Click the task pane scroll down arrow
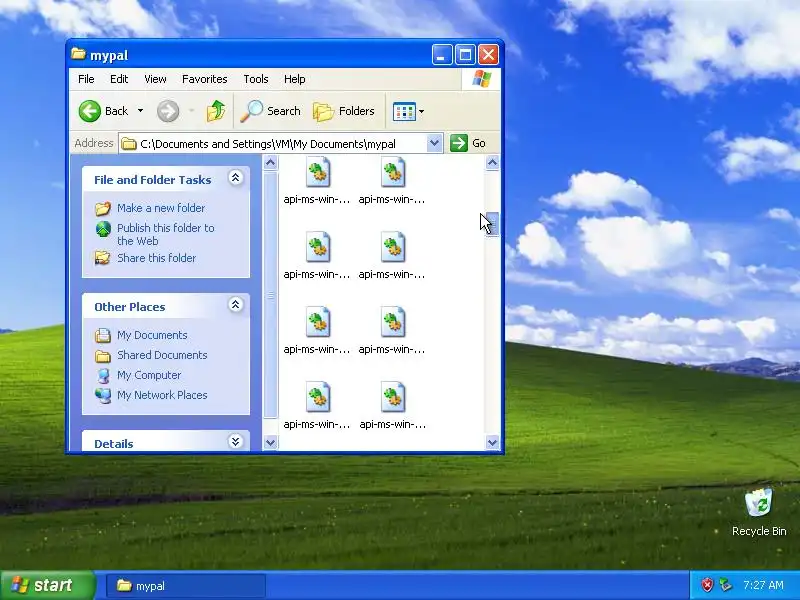This screenshot has height=600, width=800. [270, 442]
